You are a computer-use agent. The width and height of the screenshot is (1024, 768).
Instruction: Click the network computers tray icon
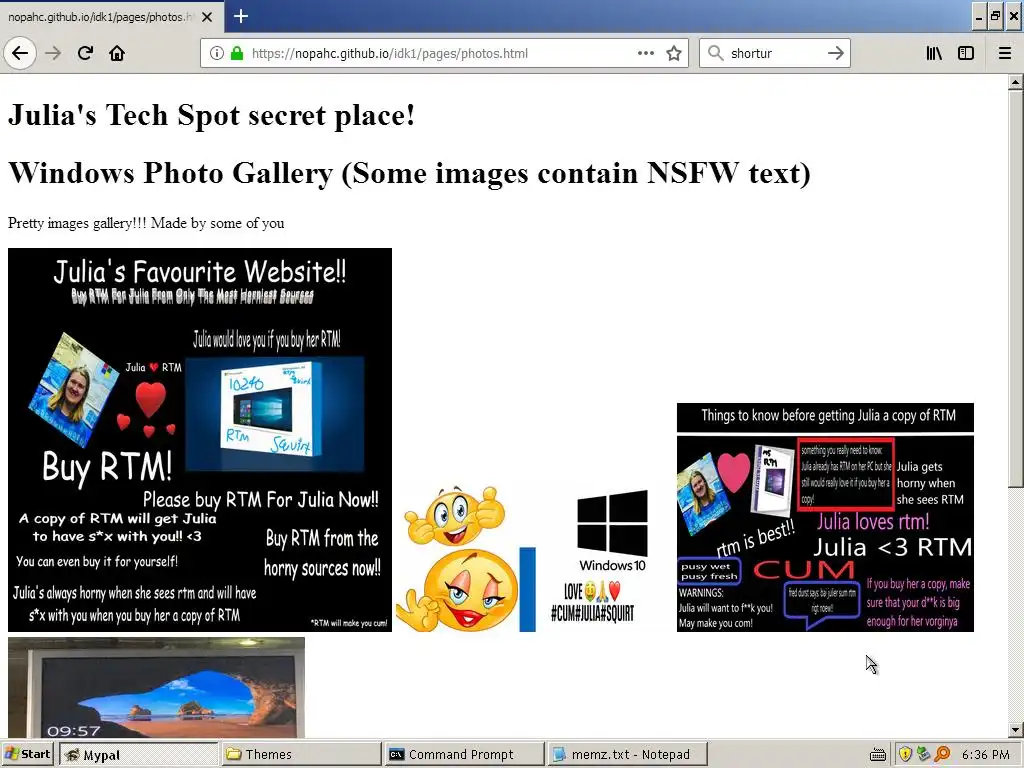923,754
